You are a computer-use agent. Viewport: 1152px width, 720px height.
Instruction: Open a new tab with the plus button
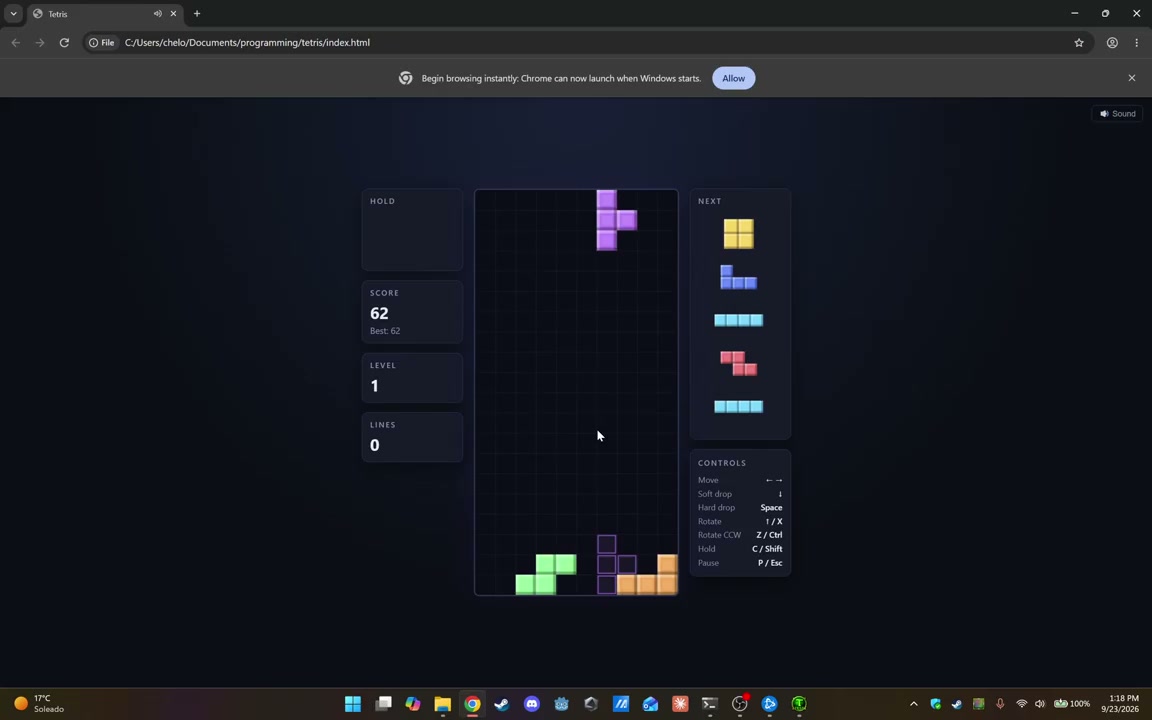click(x=197, y=14)
